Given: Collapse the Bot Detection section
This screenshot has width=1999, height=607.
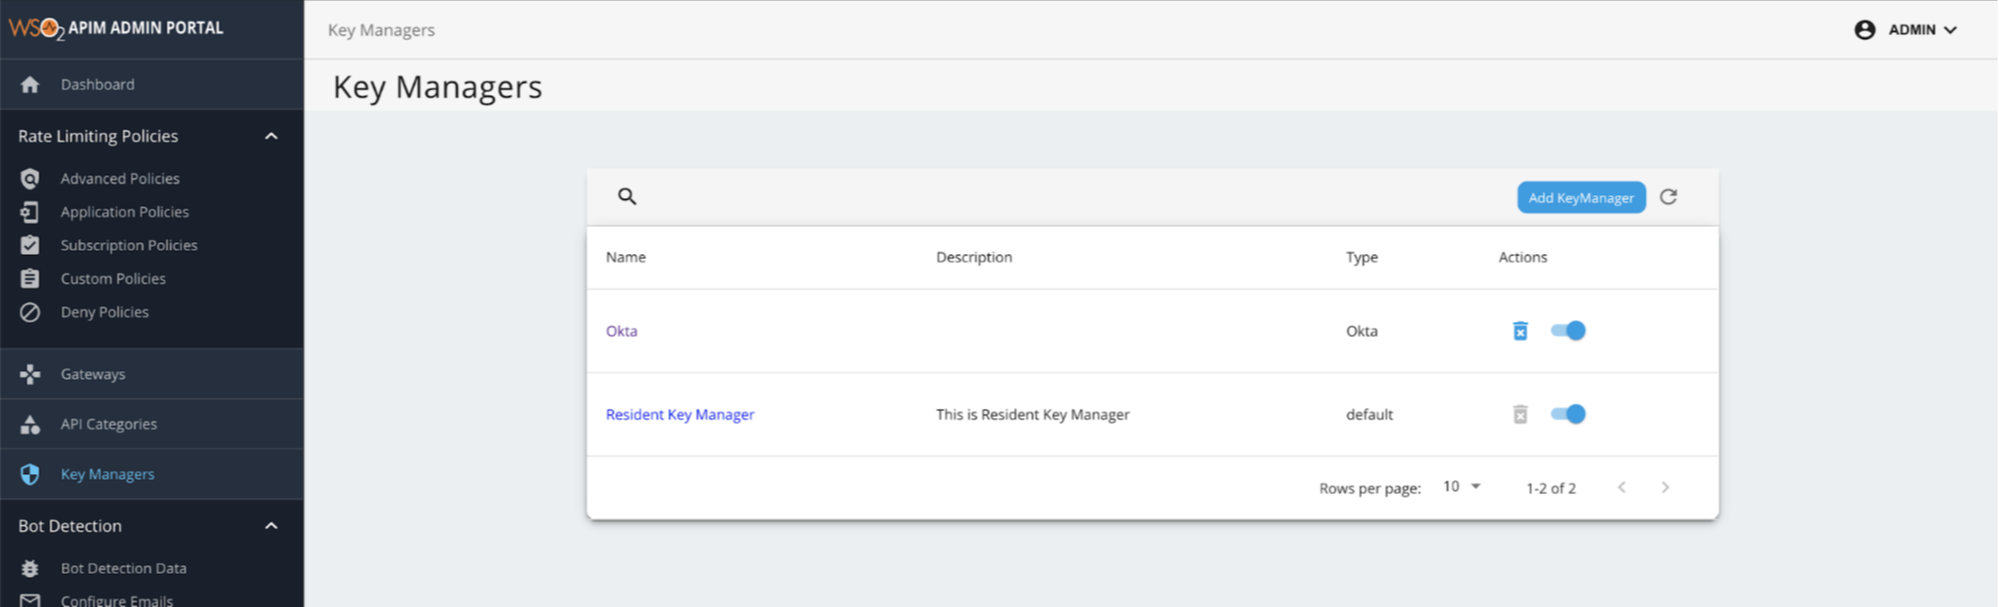Looking at the screenshot, I should click(271, 526).
